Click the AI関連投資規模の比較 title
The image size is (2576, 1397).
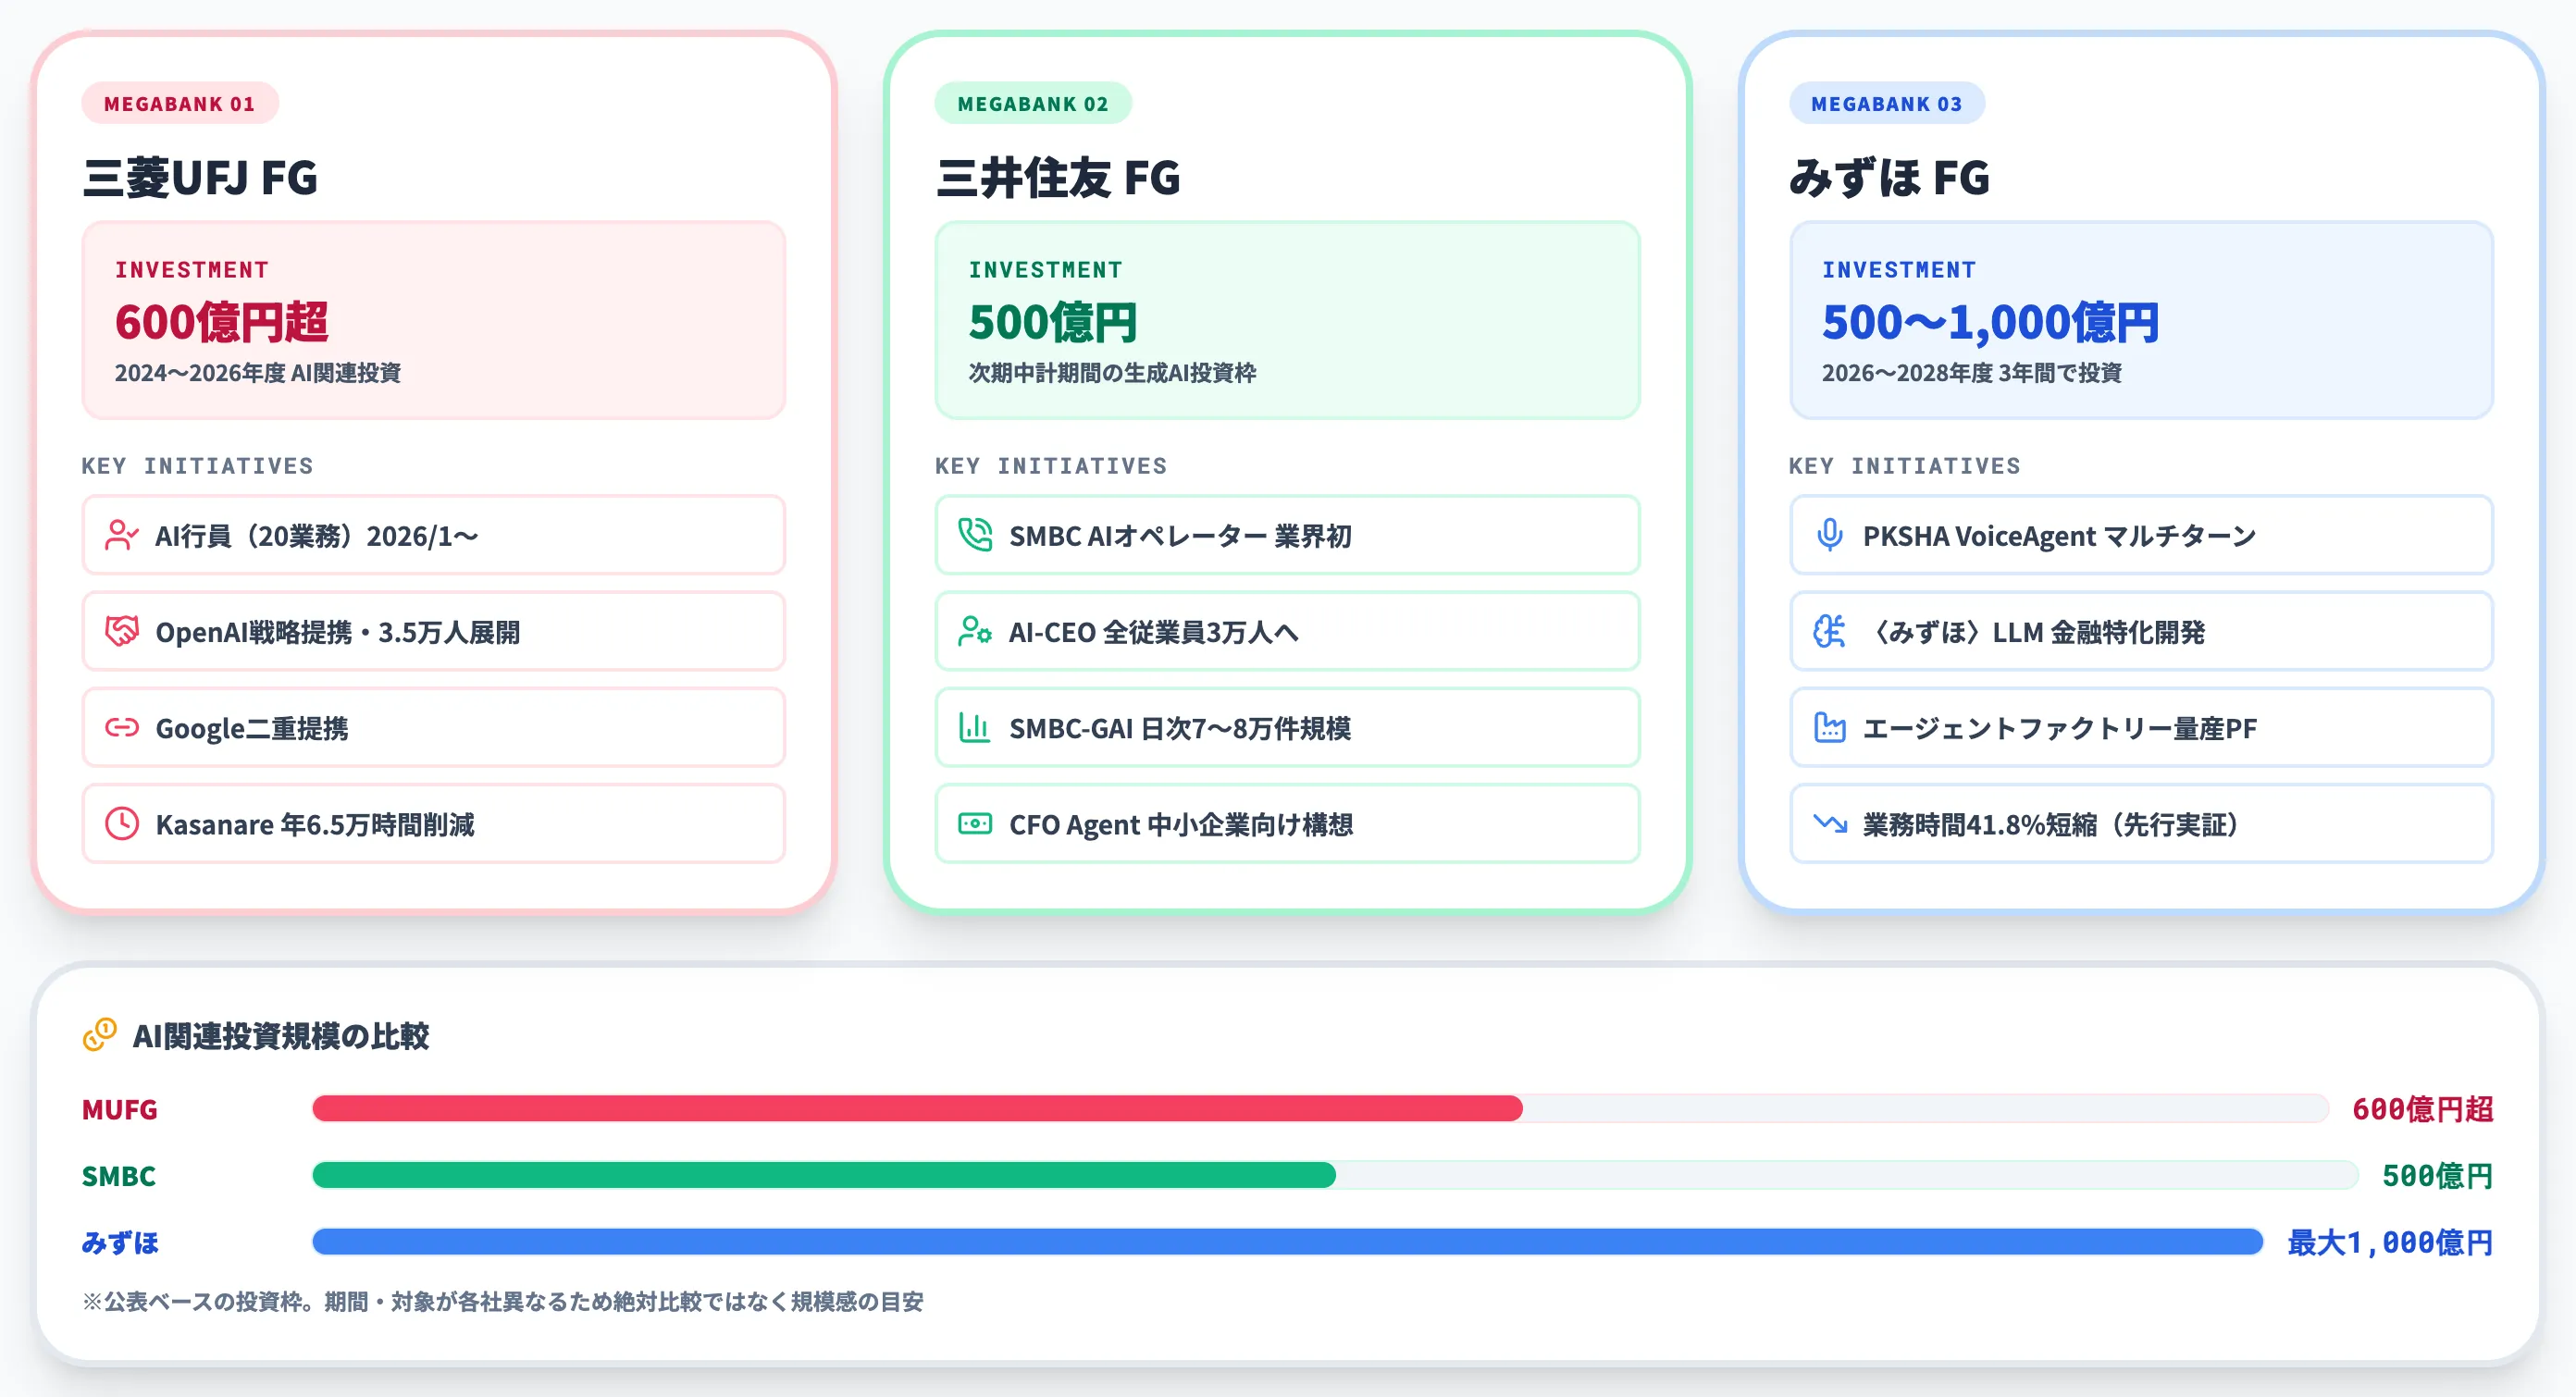pyautogui.click(x=281, y=1036)
